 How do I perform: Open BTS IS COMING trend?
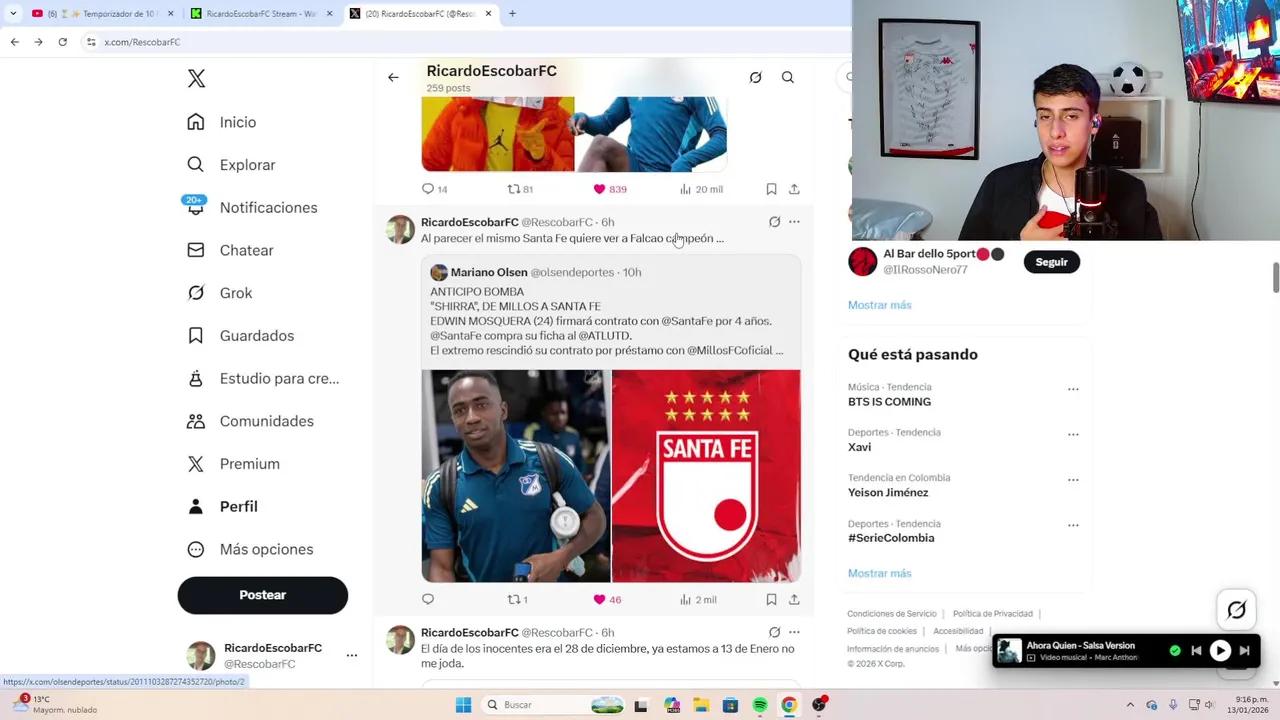889,402
